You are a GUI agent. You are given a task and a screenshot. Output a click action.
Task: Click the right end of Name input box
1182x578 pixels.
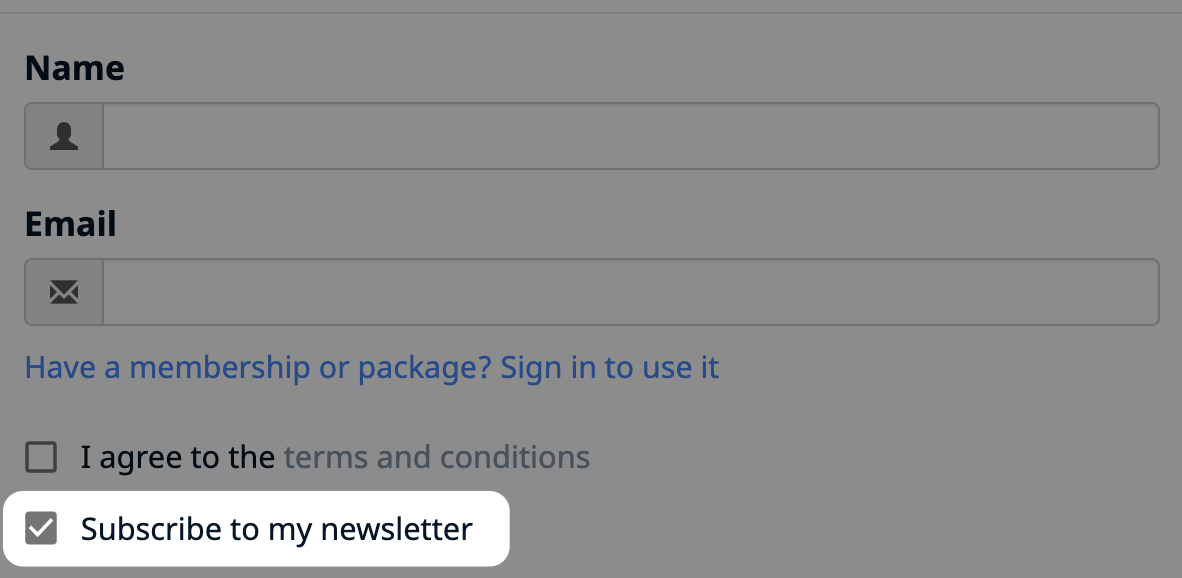[x=1131, y=136]
